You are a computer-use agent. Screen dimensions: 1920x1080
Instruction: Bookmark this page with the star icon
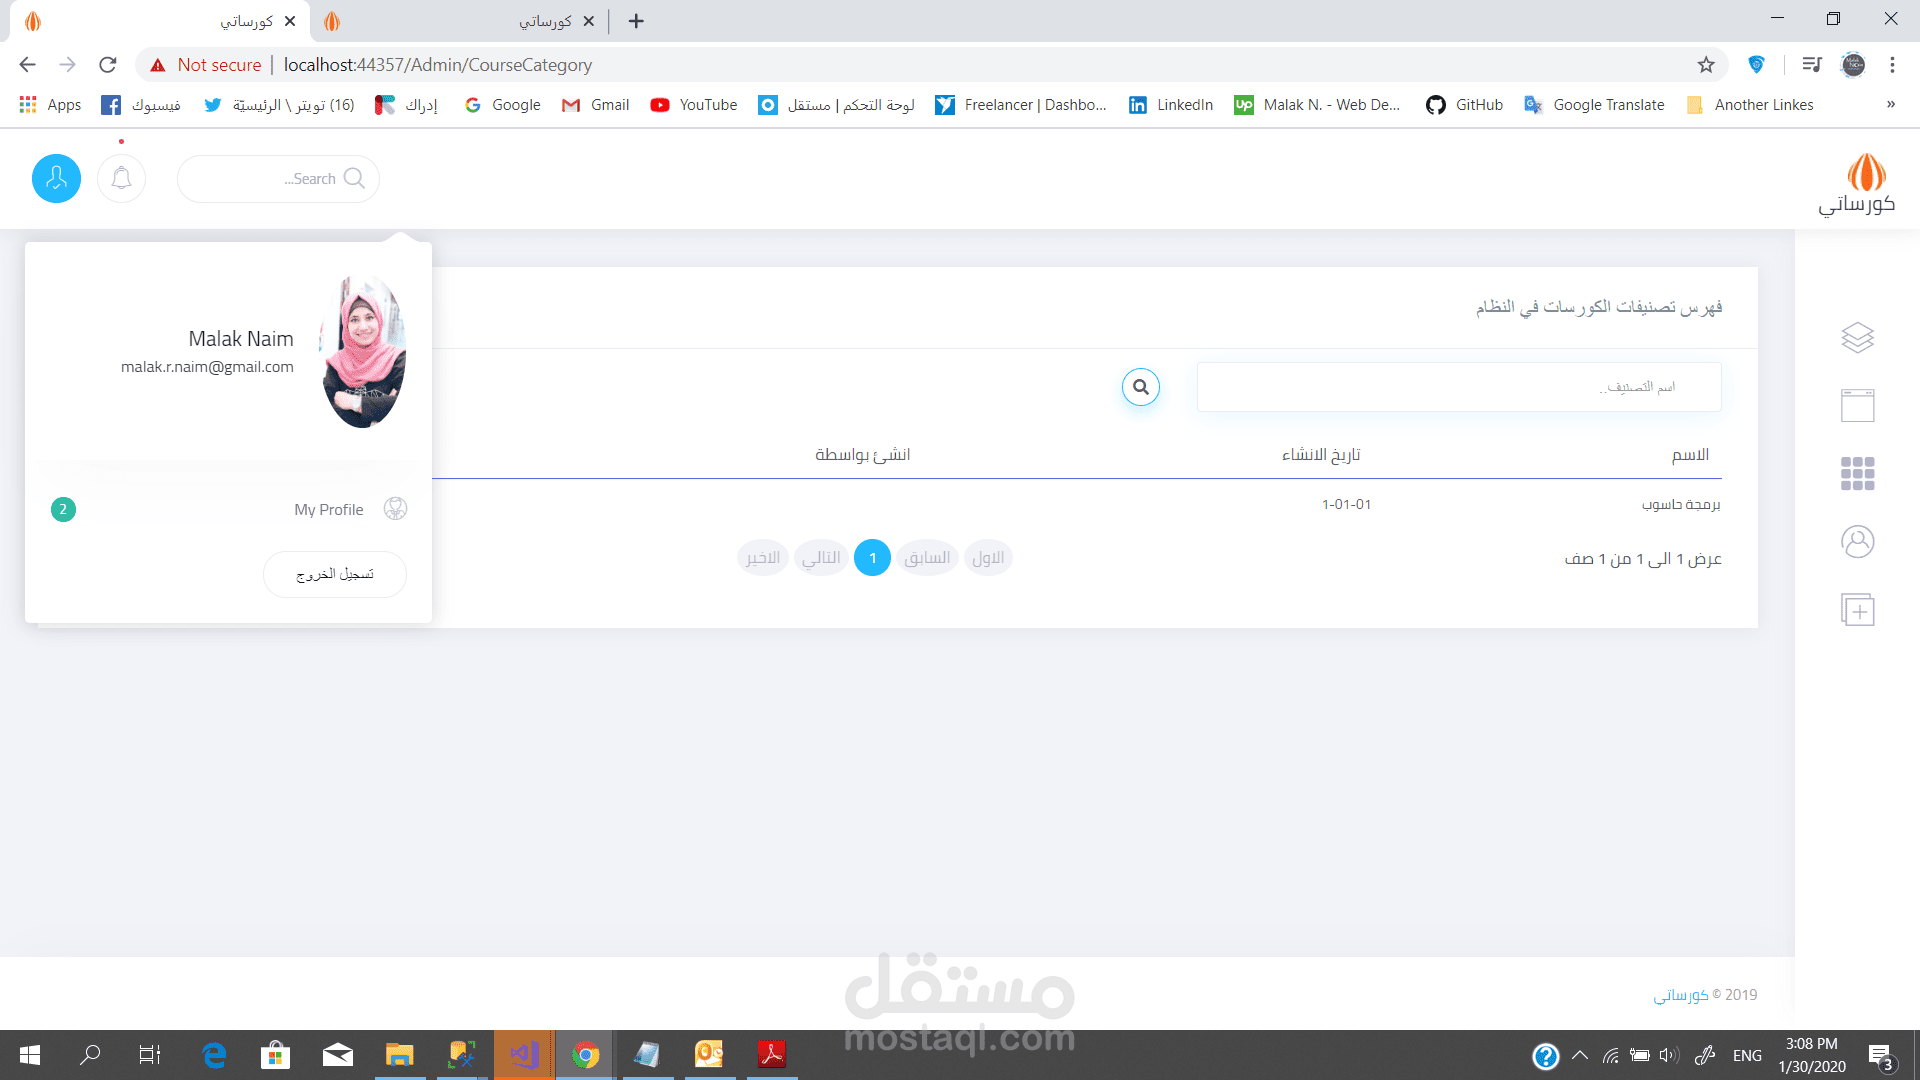coord(1706,65)
